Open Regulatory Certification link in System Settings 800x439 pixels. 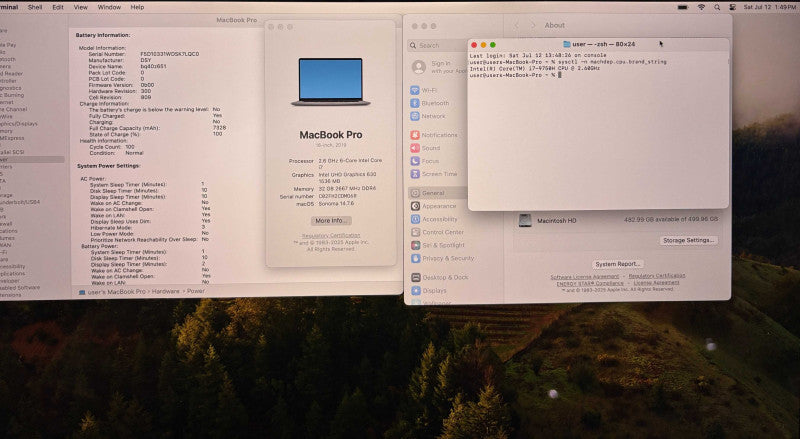pos(657,276)
